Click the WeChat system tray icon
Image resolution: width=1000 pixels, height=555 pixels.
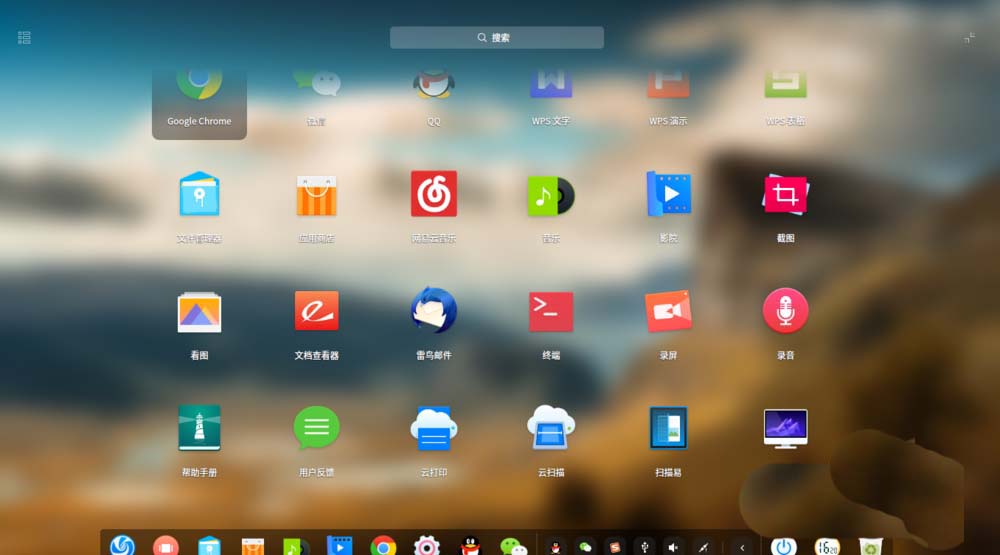(x=585, y=547)
